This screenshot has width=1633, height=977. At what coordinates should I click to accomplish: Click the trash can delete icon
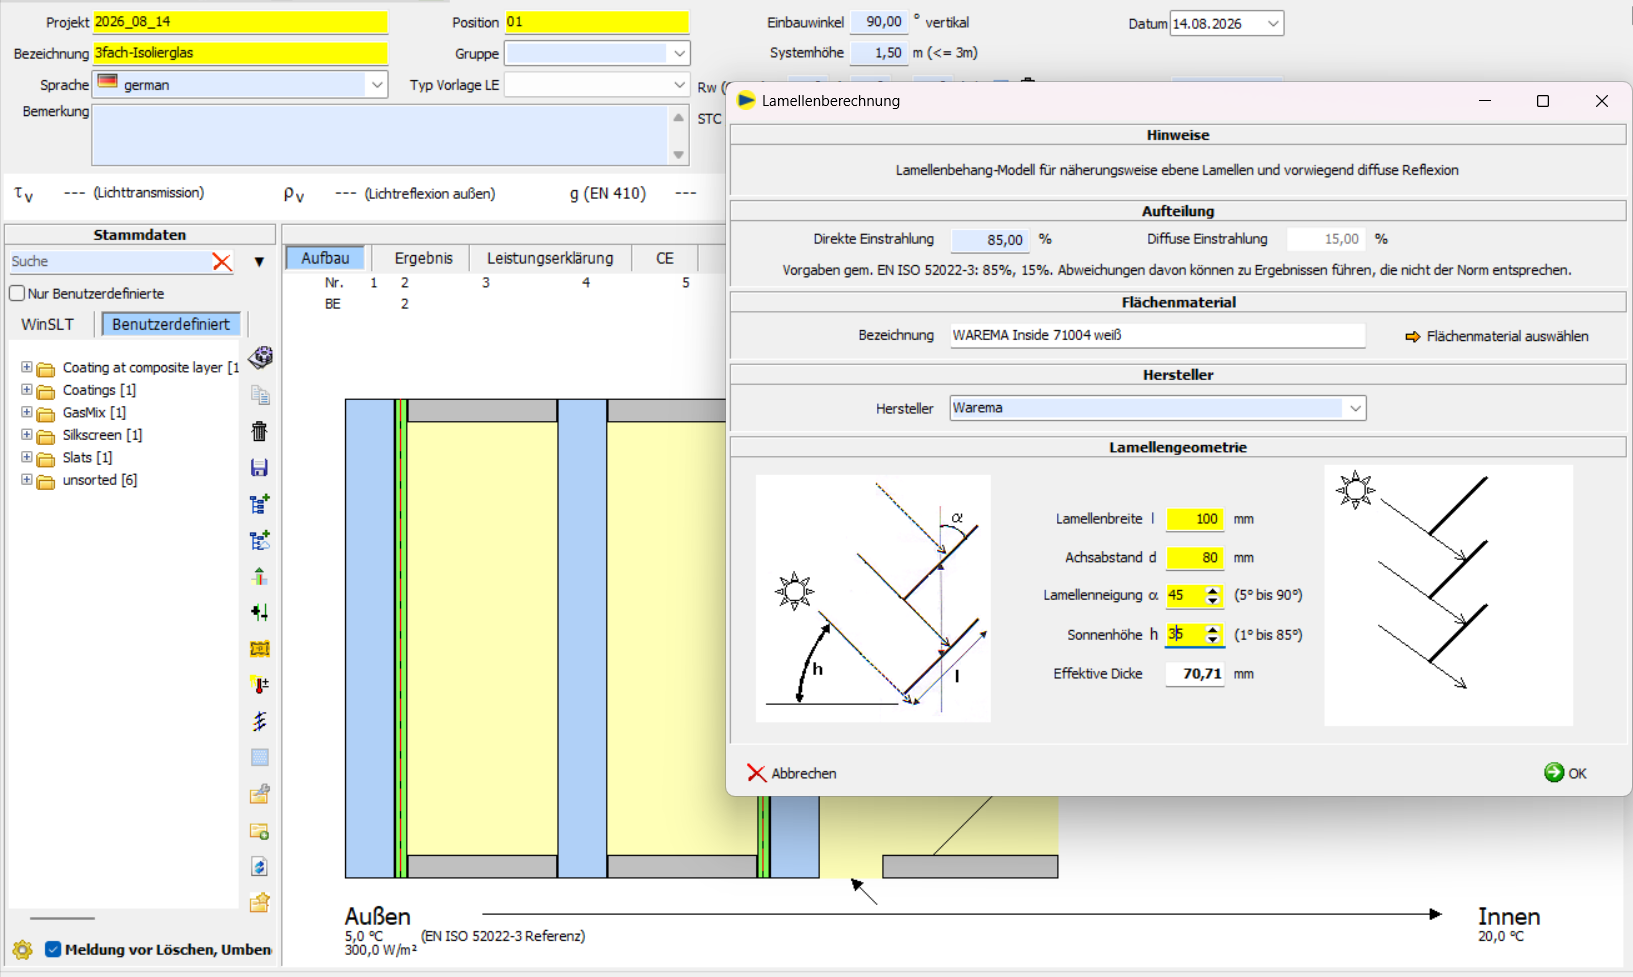260,431
